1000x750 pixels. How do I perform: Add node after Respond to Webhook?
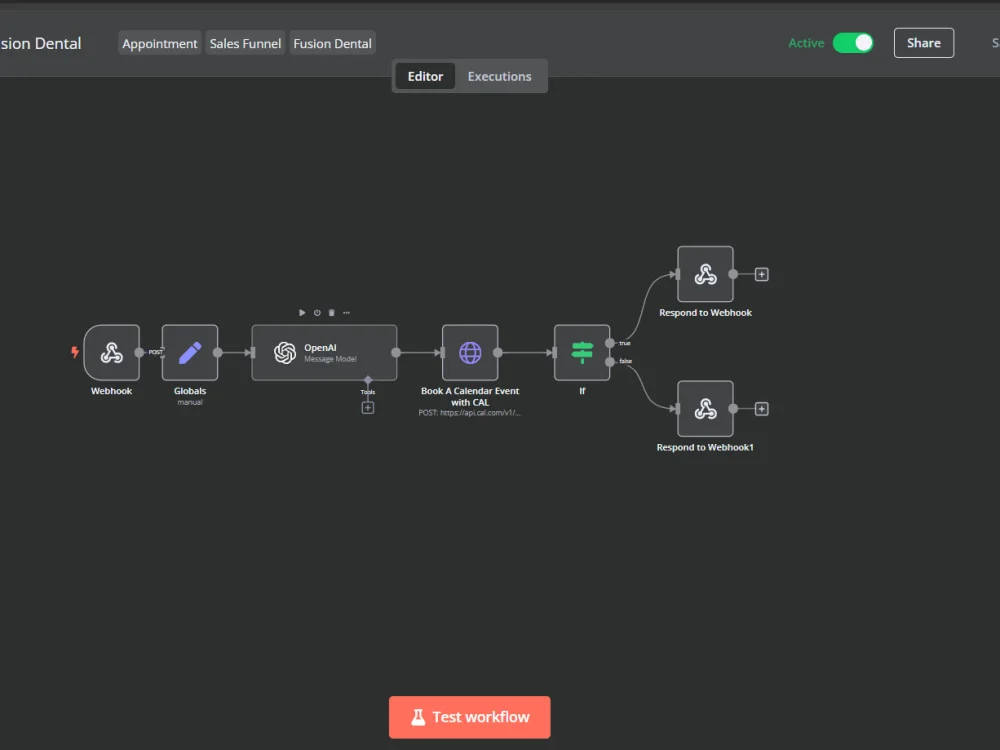[761, 274]
